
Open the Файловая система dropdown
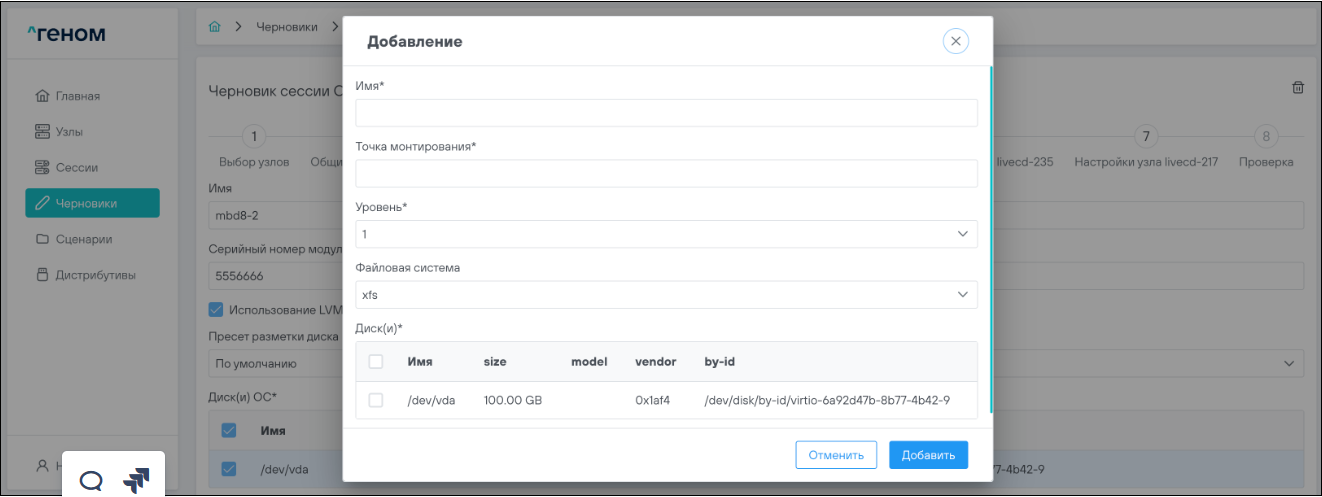[666, 295]
